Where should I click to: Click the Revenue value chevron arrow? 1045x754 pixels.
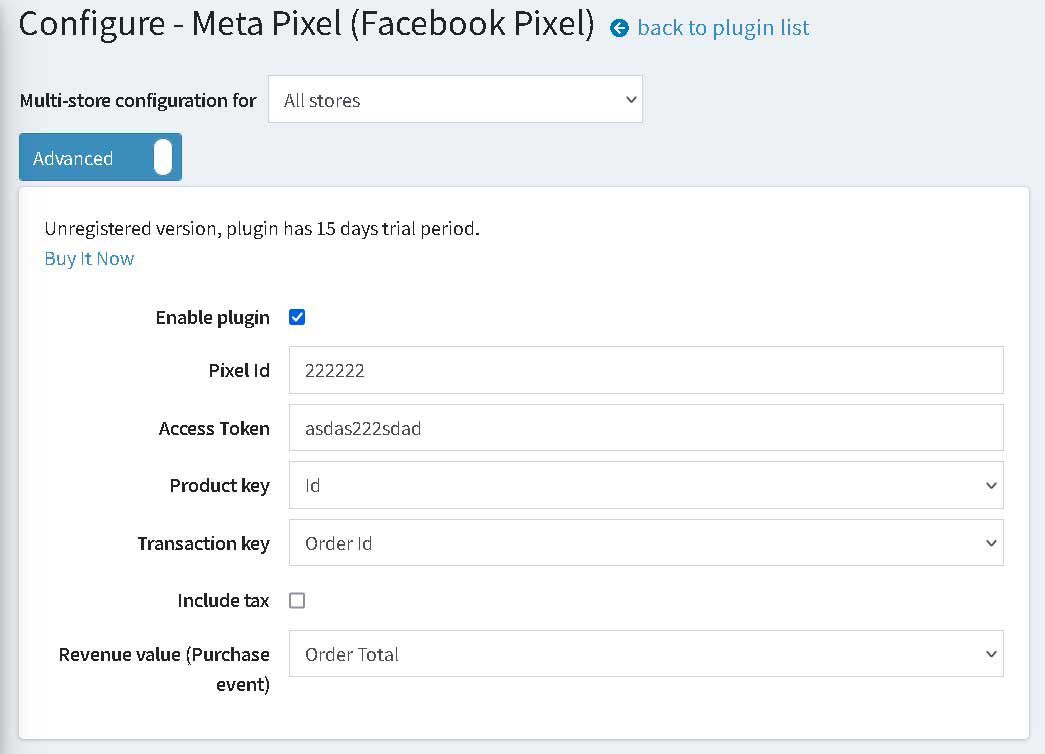[991, 654]
